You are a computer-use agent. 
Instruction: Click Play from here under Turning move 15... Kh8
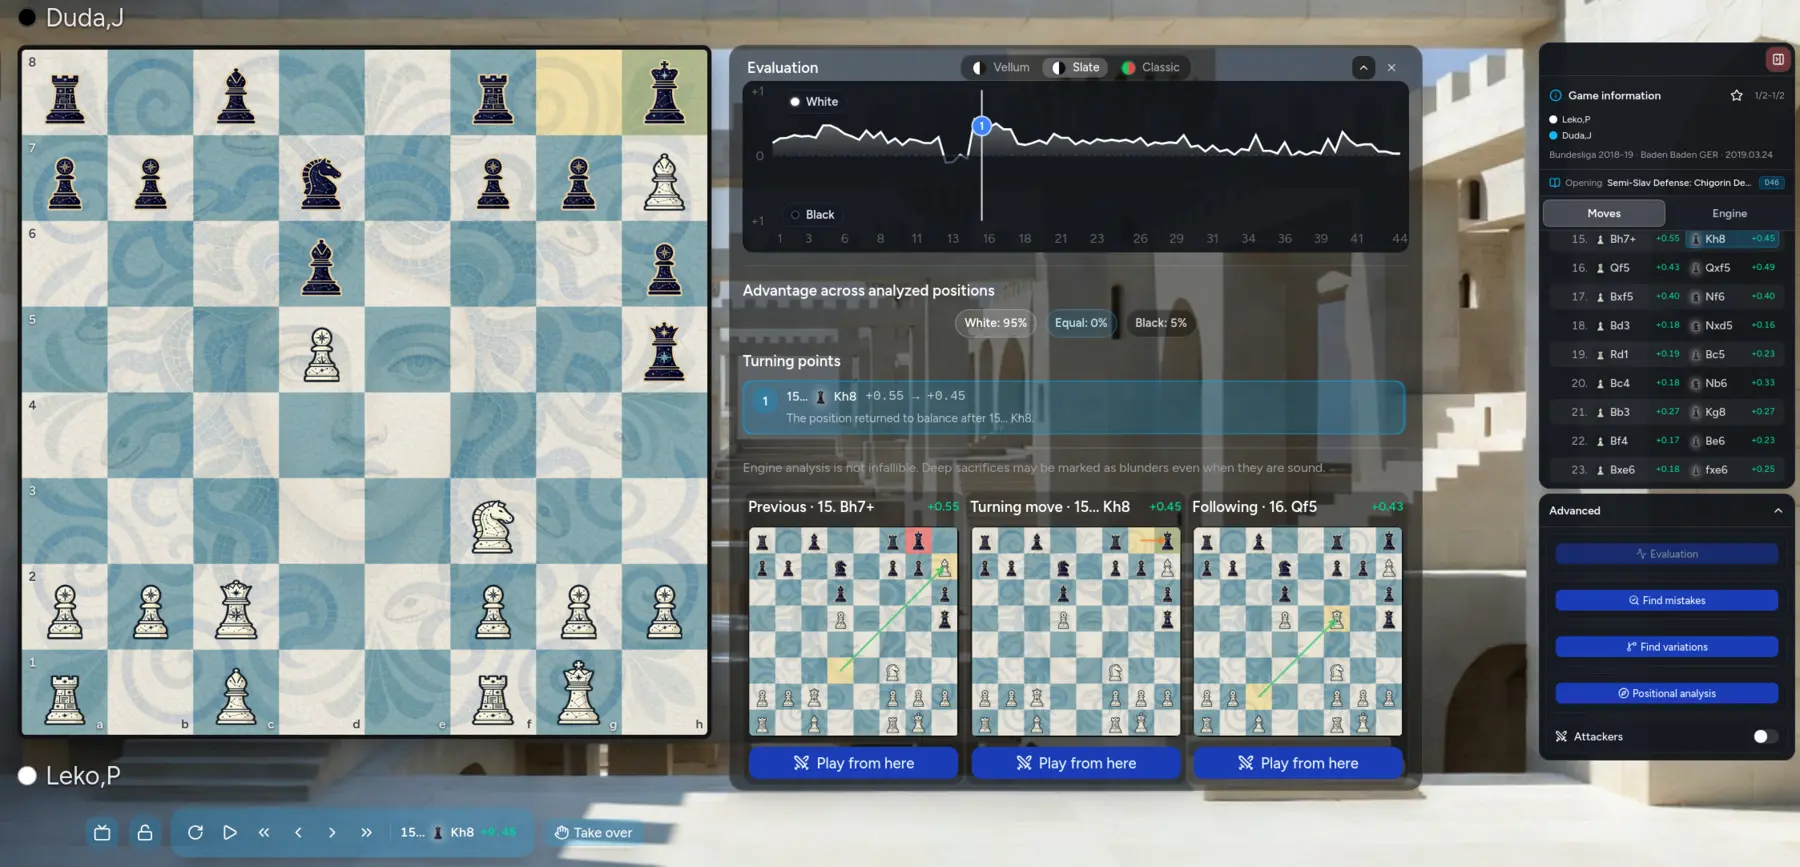[x=1076, y=763]
